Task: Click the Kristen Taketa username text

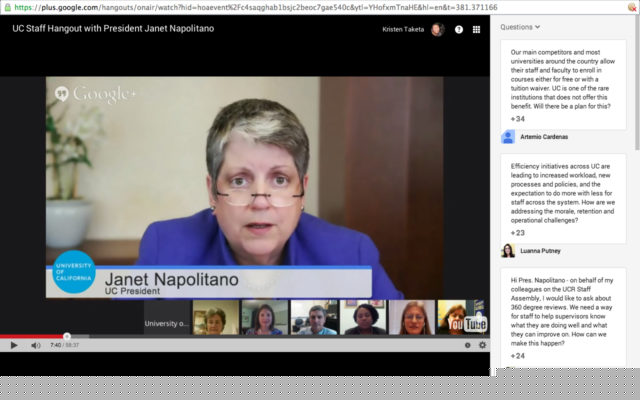Action: click(x=403, y=29)
